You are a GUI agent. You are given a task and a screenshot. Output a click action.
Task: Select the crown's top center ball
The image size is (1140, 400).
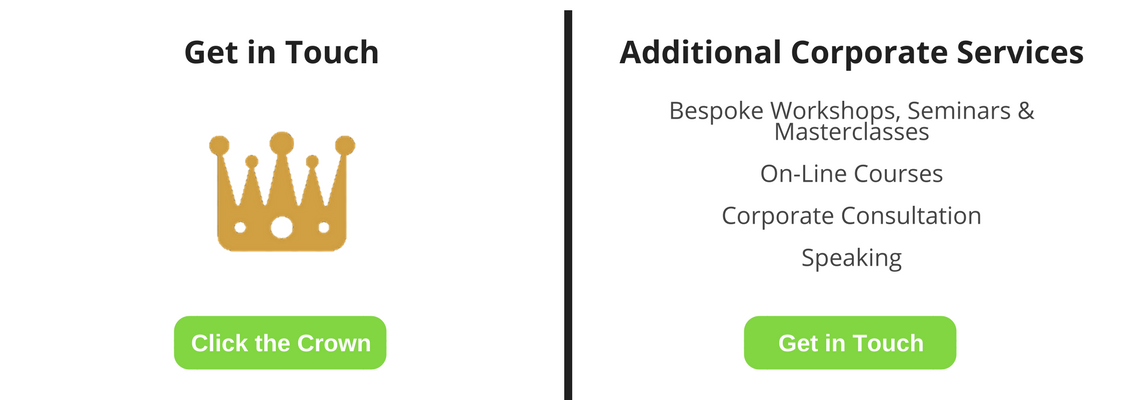point(281,143)
